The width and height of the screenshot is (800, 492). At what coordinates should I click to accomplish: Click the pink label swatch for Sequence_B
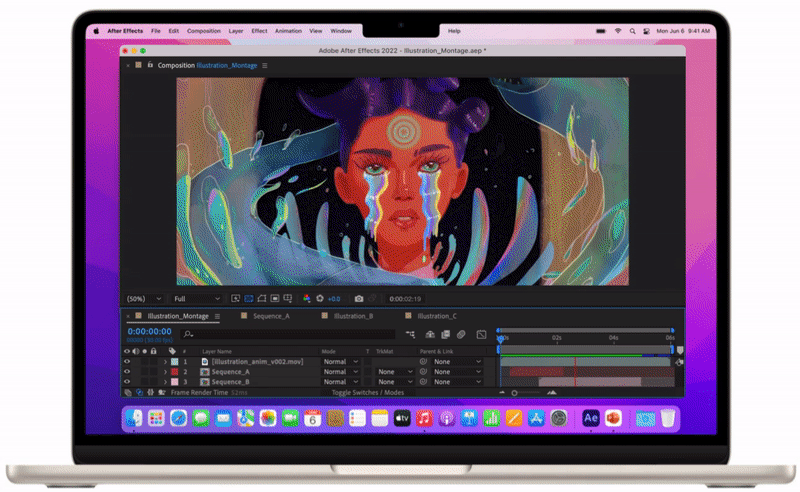coord(174,382)
